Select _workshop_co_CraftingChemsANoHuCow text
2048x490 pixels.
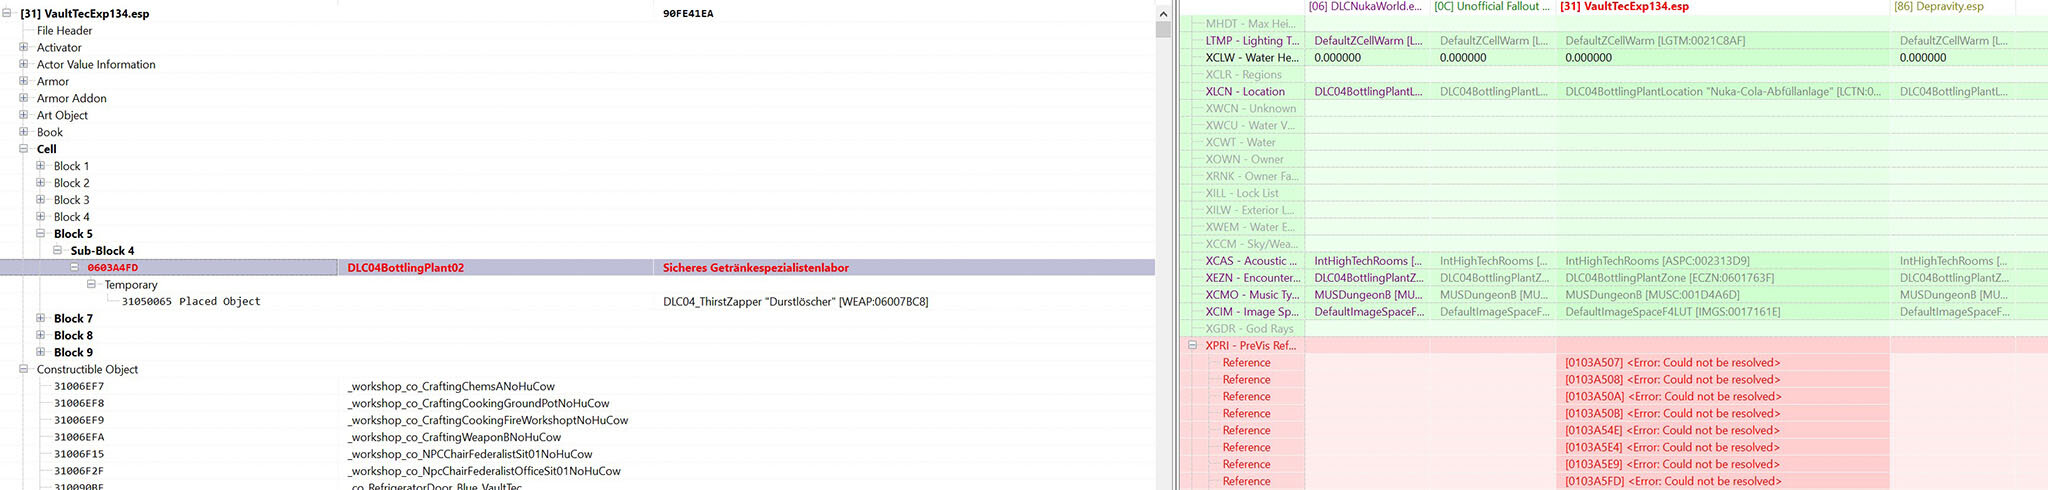(451, 387)
